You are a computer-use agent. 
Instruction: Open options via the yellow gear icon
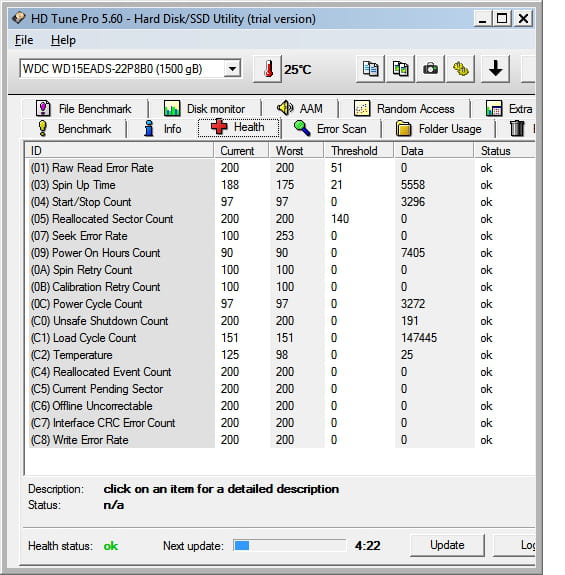click(x=461, y=69)
